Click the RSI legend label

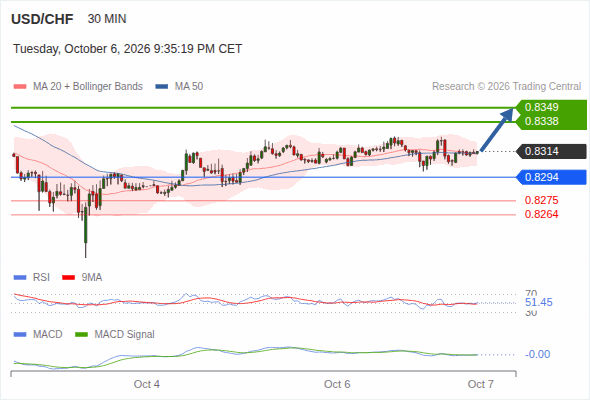point(41,278)
